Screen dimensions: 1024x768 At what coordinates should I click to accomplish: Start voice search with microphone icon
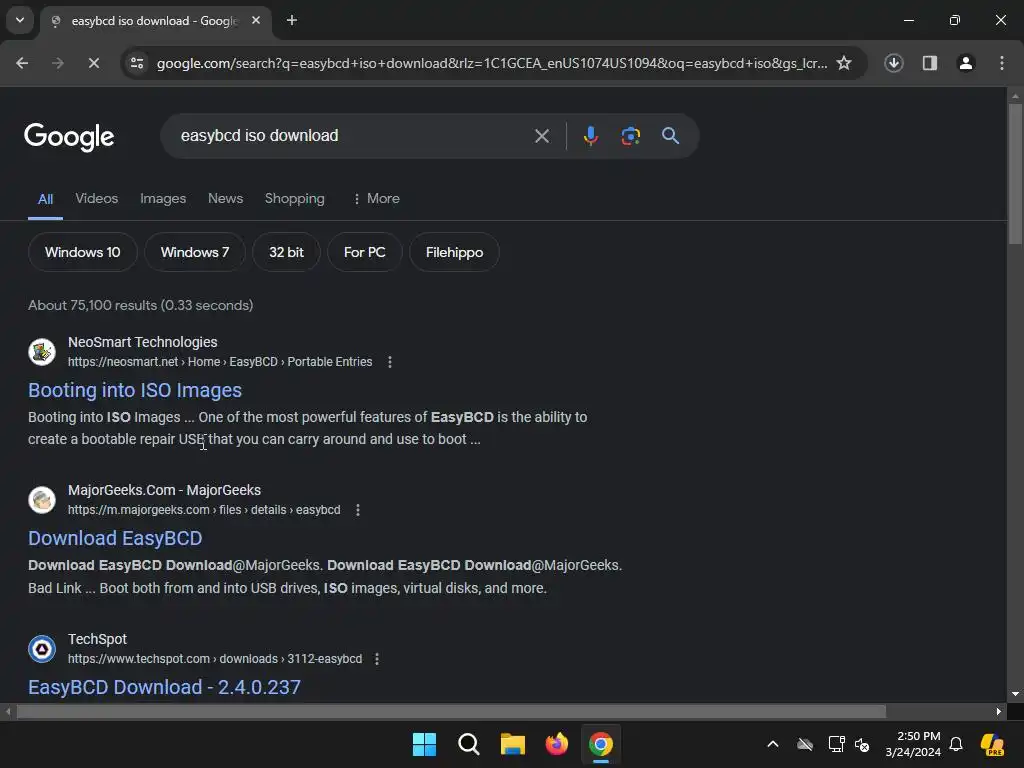(590, 136)
